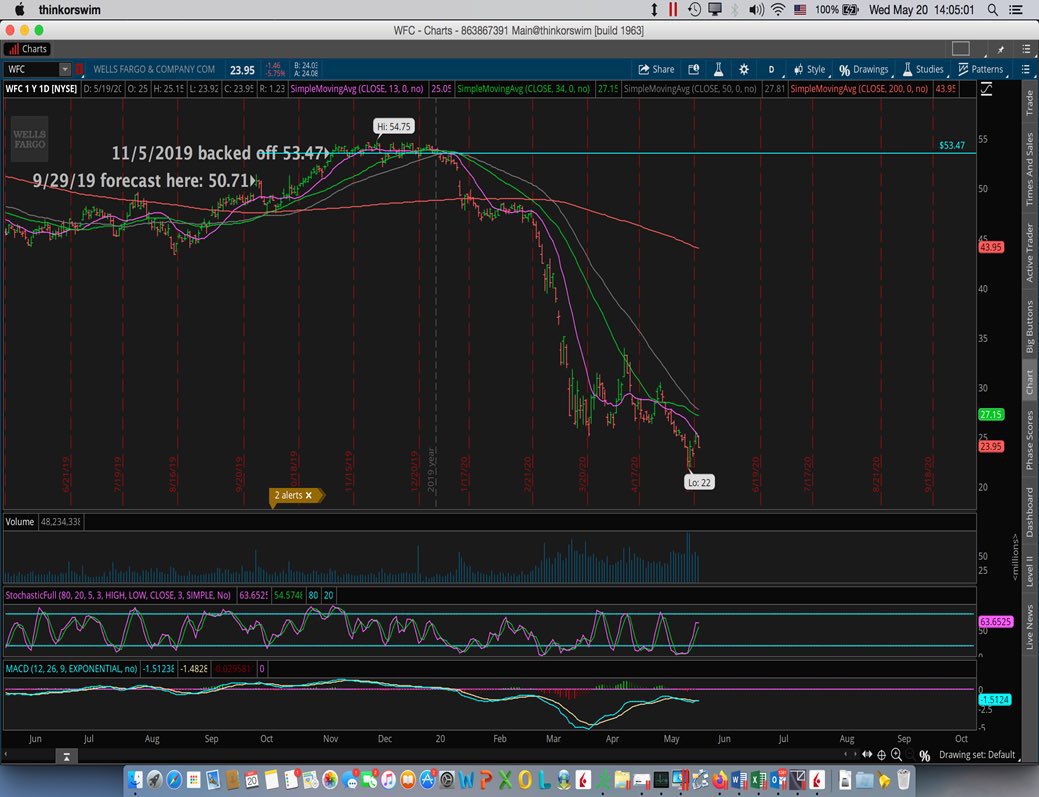The height and width of the screenshot is (797, 1039).
Task: Click the red symbol link indicator
Action: [x=80, y=70]
